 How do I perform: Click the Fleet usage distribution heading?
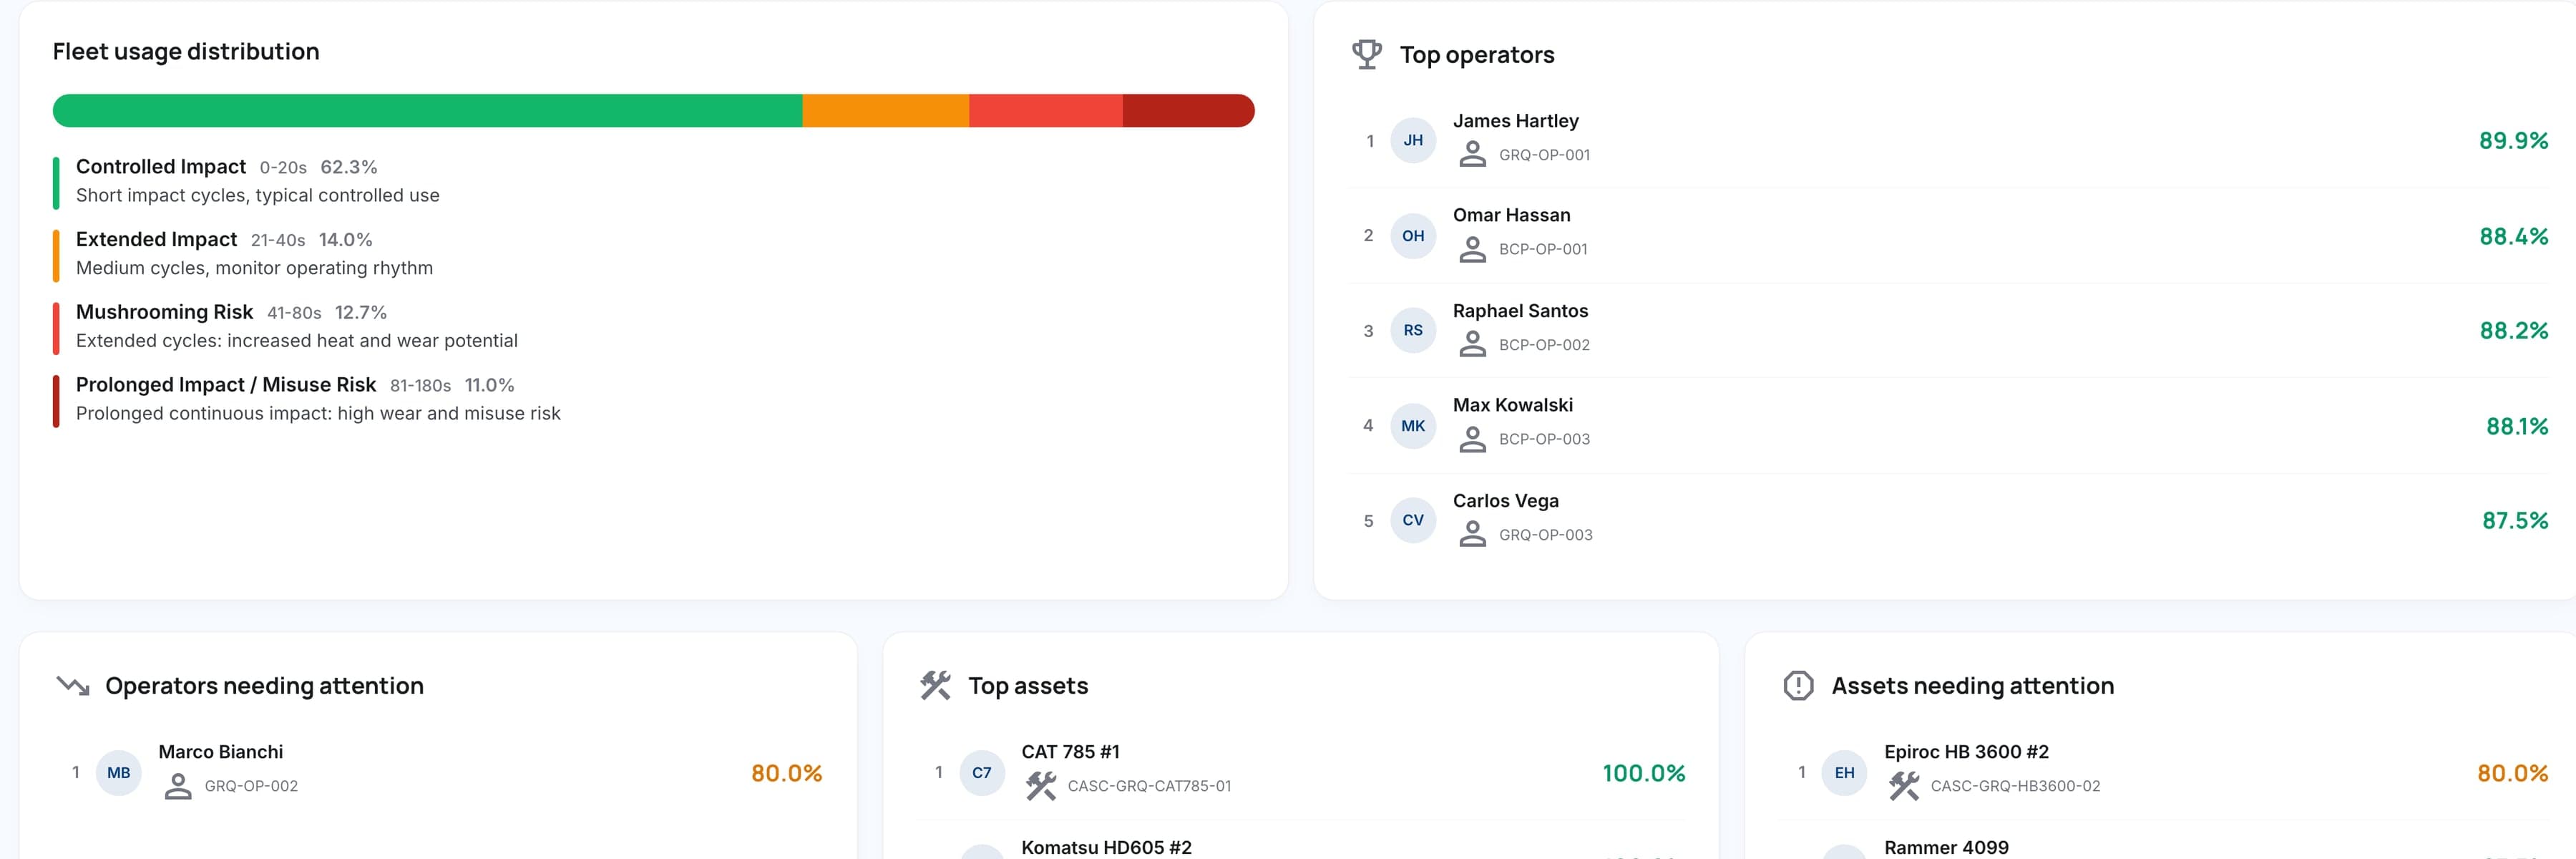[186, 52]
